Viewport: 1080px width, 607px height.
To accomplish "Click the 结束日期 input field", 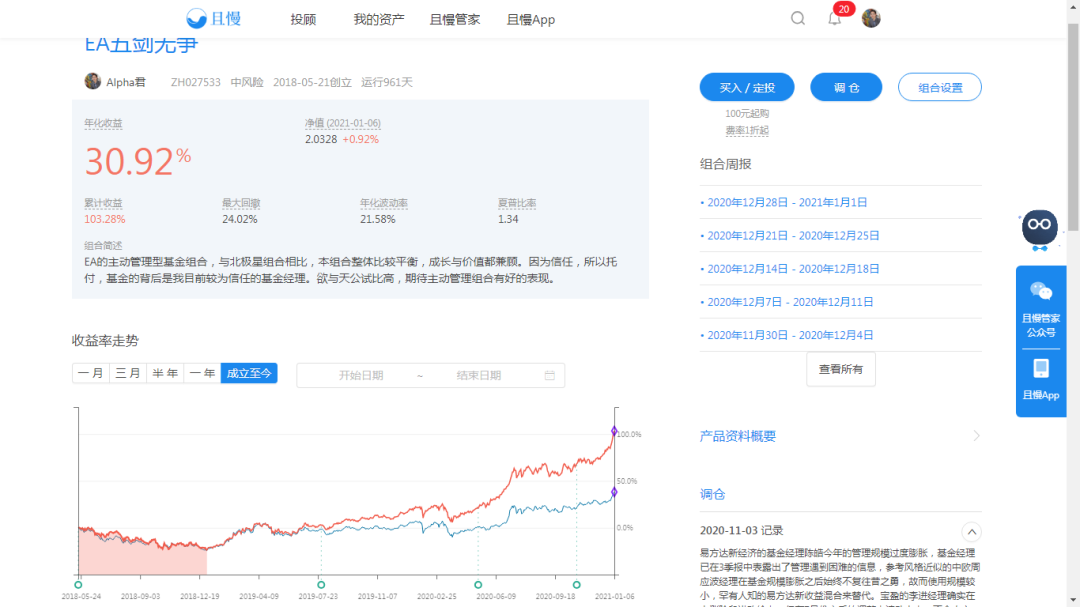I will point(479,375).
